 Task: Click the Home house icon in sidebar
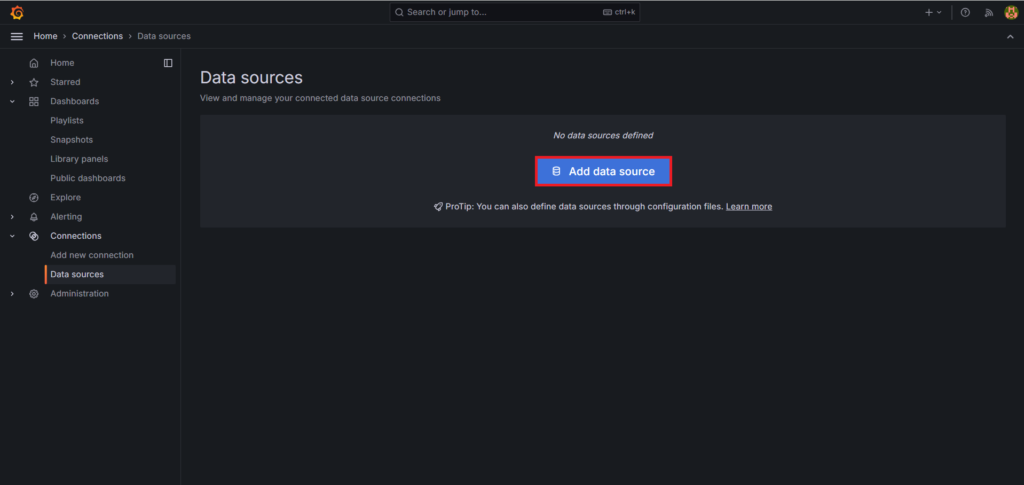pos(34,63)
